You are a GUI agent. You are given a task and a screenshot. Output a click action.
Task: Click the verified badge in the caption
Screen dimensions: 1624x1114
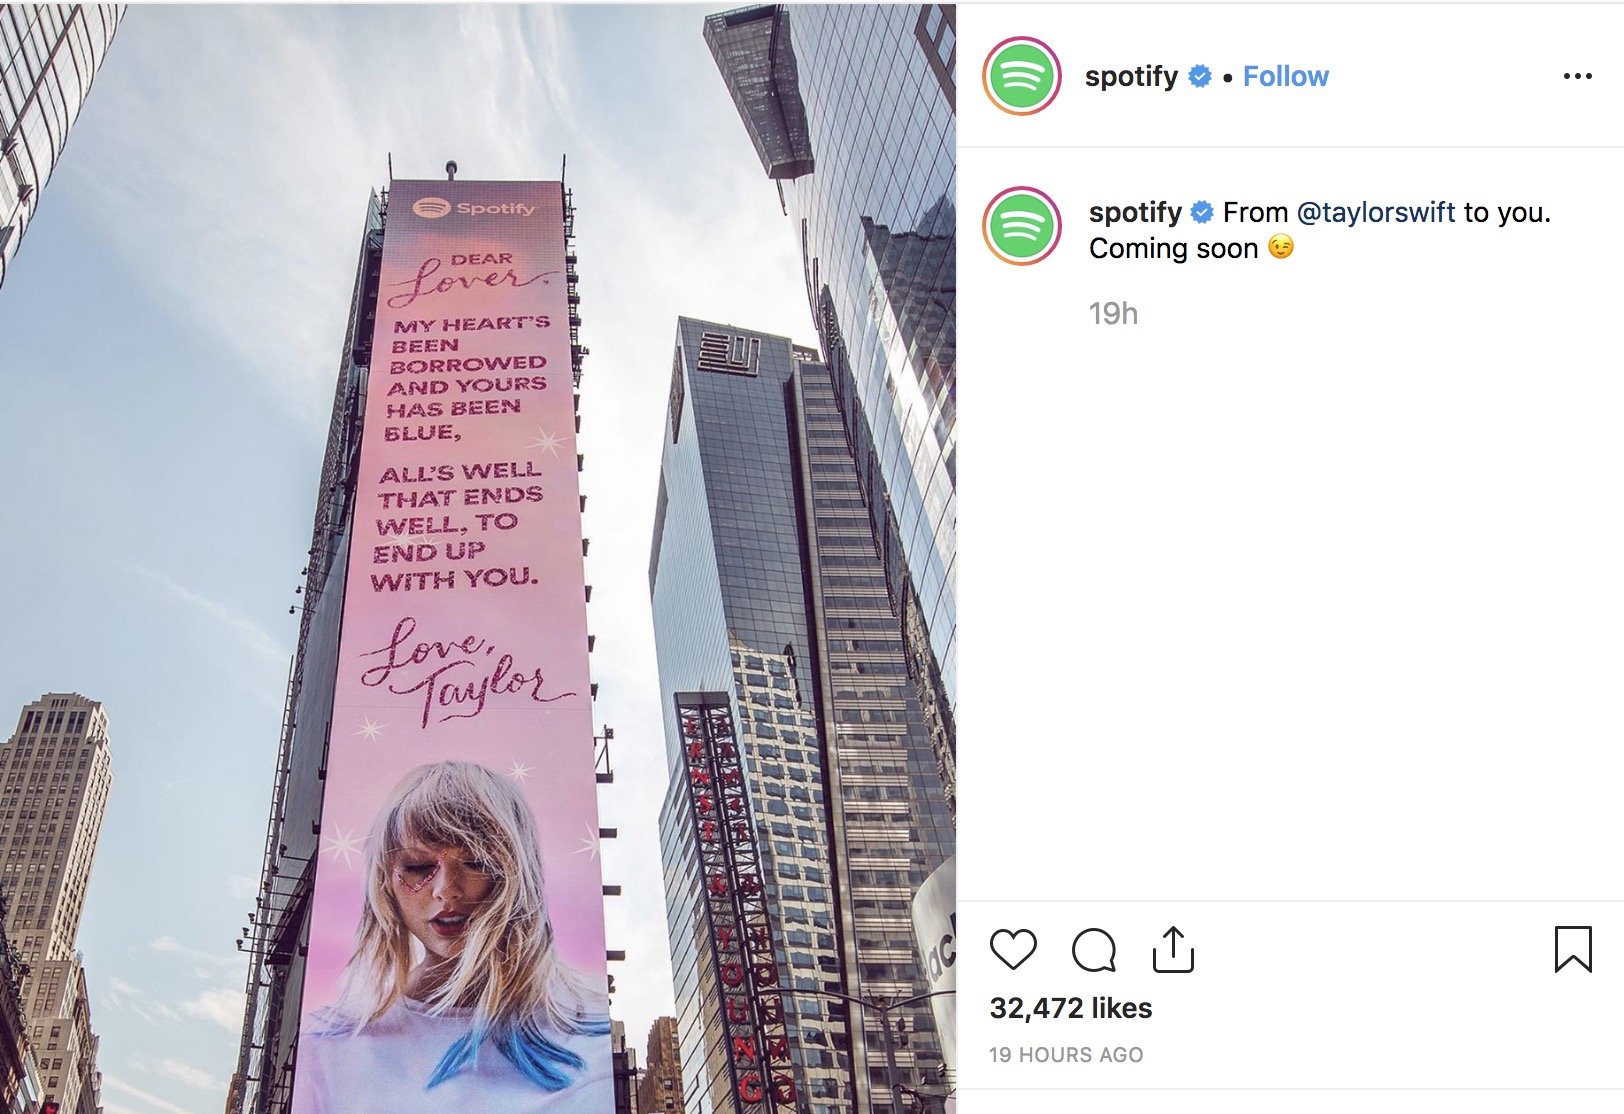tap(1203, 212)
